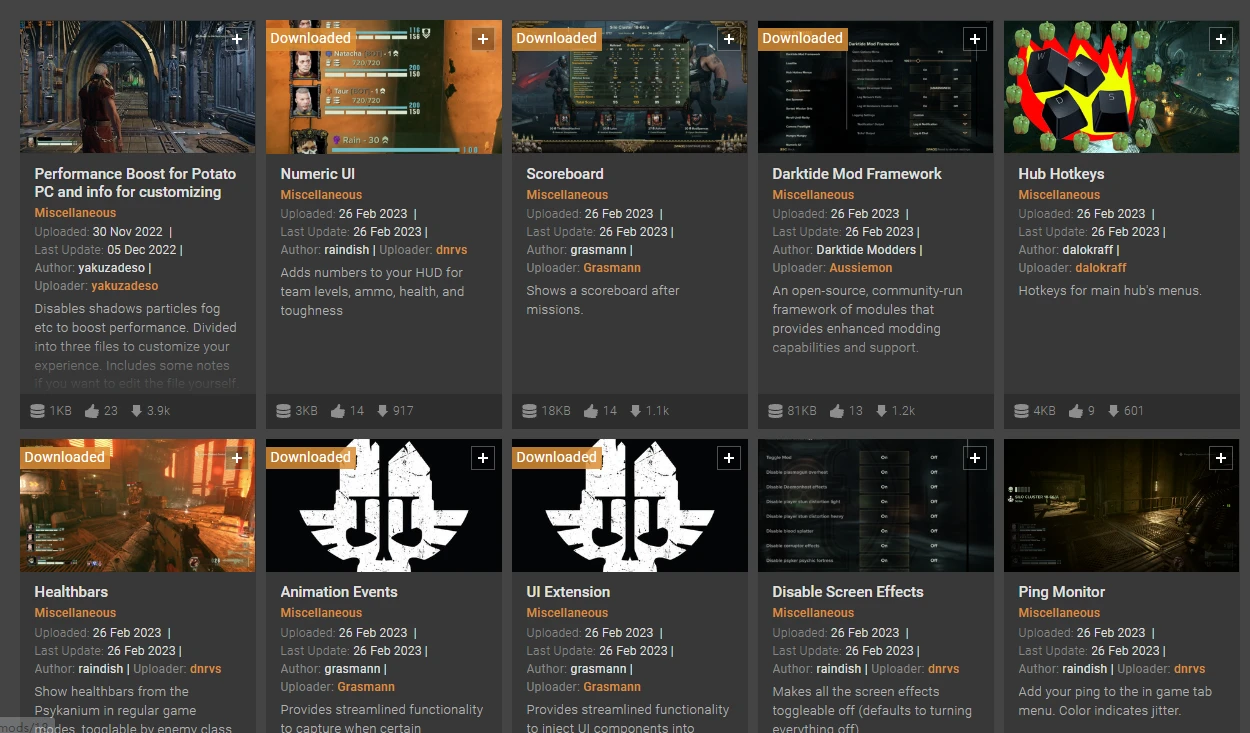Click plus icon on UI Extension card
Image resolution: width=1250 pixels, height=733 pixels.
point(729,458)
